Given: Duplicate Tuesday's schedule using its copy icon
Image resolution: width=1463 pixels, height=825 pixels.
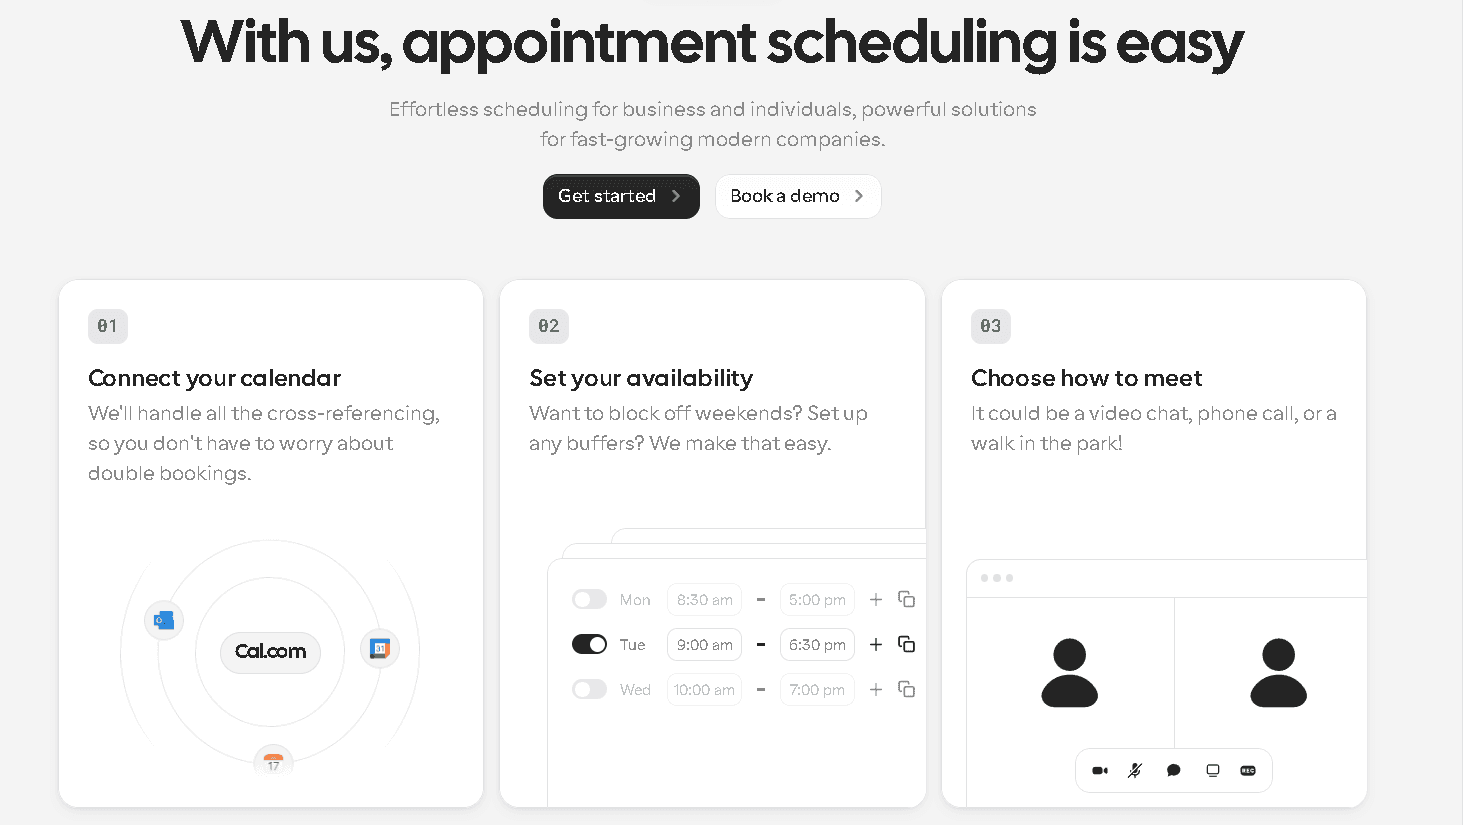Looking at the screenshot, I should (x=906, y=644).
